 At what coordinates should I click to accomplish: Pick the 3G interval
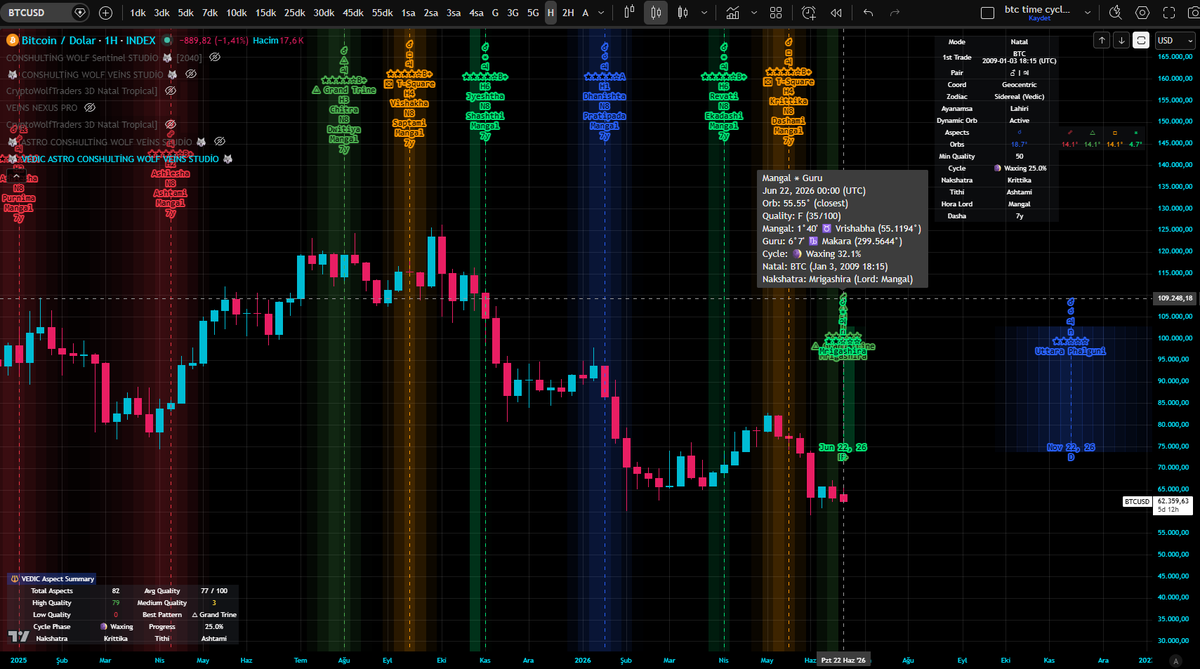pyautogui.click(x=513, y=13)
